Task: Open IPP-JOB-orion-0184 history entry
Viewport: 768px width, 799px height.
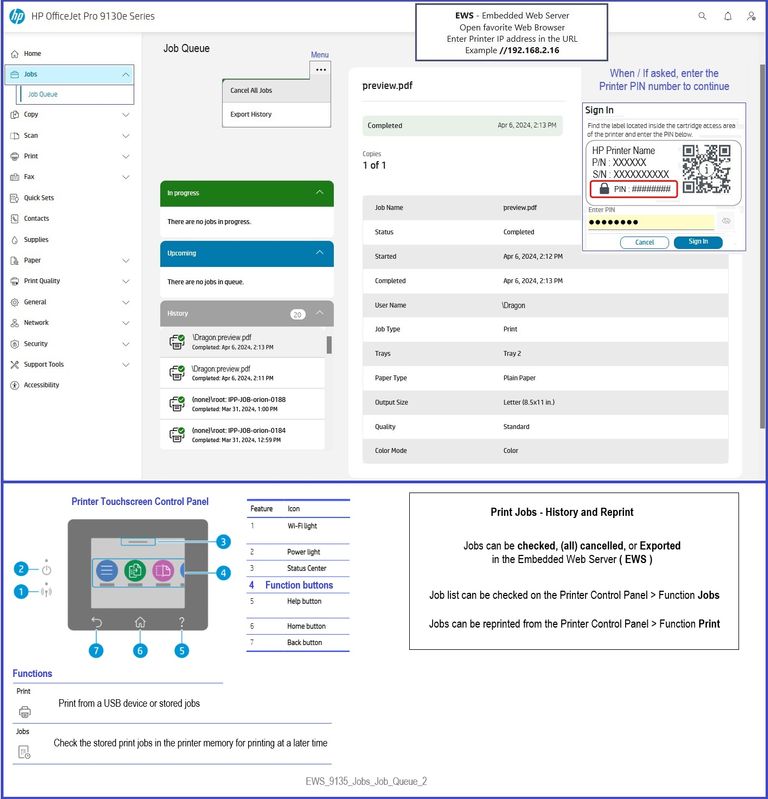Action: (243, 435)
